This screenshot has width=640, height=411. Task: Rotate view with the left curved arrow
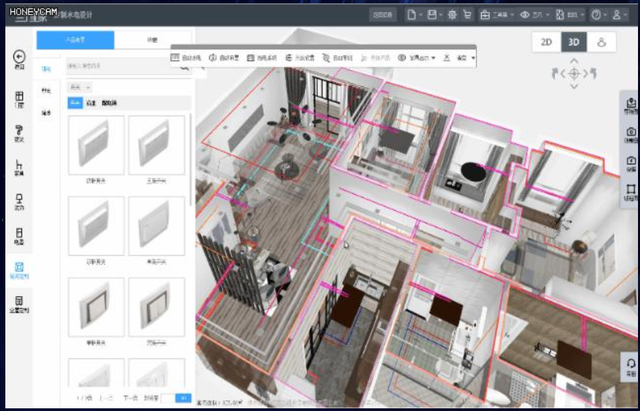click(x=555, y=74)
